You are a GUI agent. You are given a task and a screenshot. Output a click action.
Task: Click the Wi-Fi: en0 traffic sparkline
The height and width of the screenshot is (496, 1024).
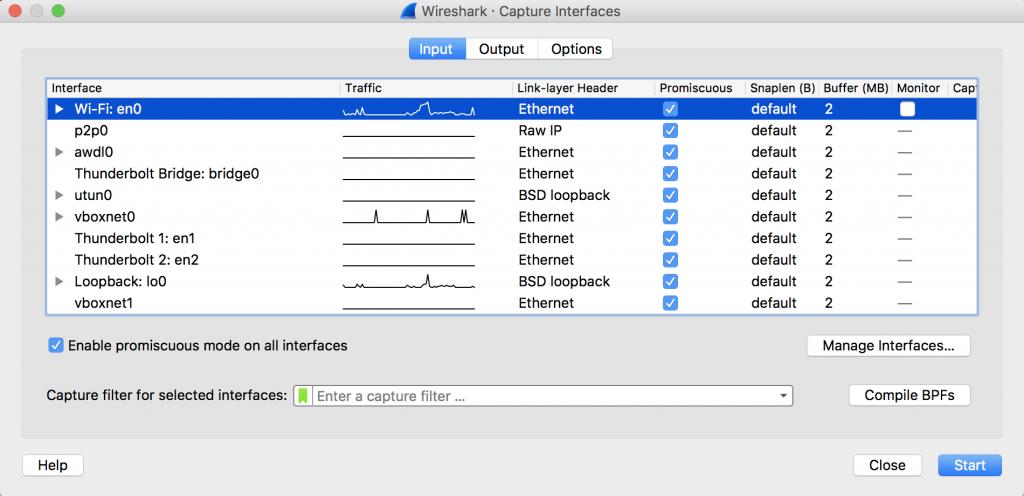(x=409, y=110)
